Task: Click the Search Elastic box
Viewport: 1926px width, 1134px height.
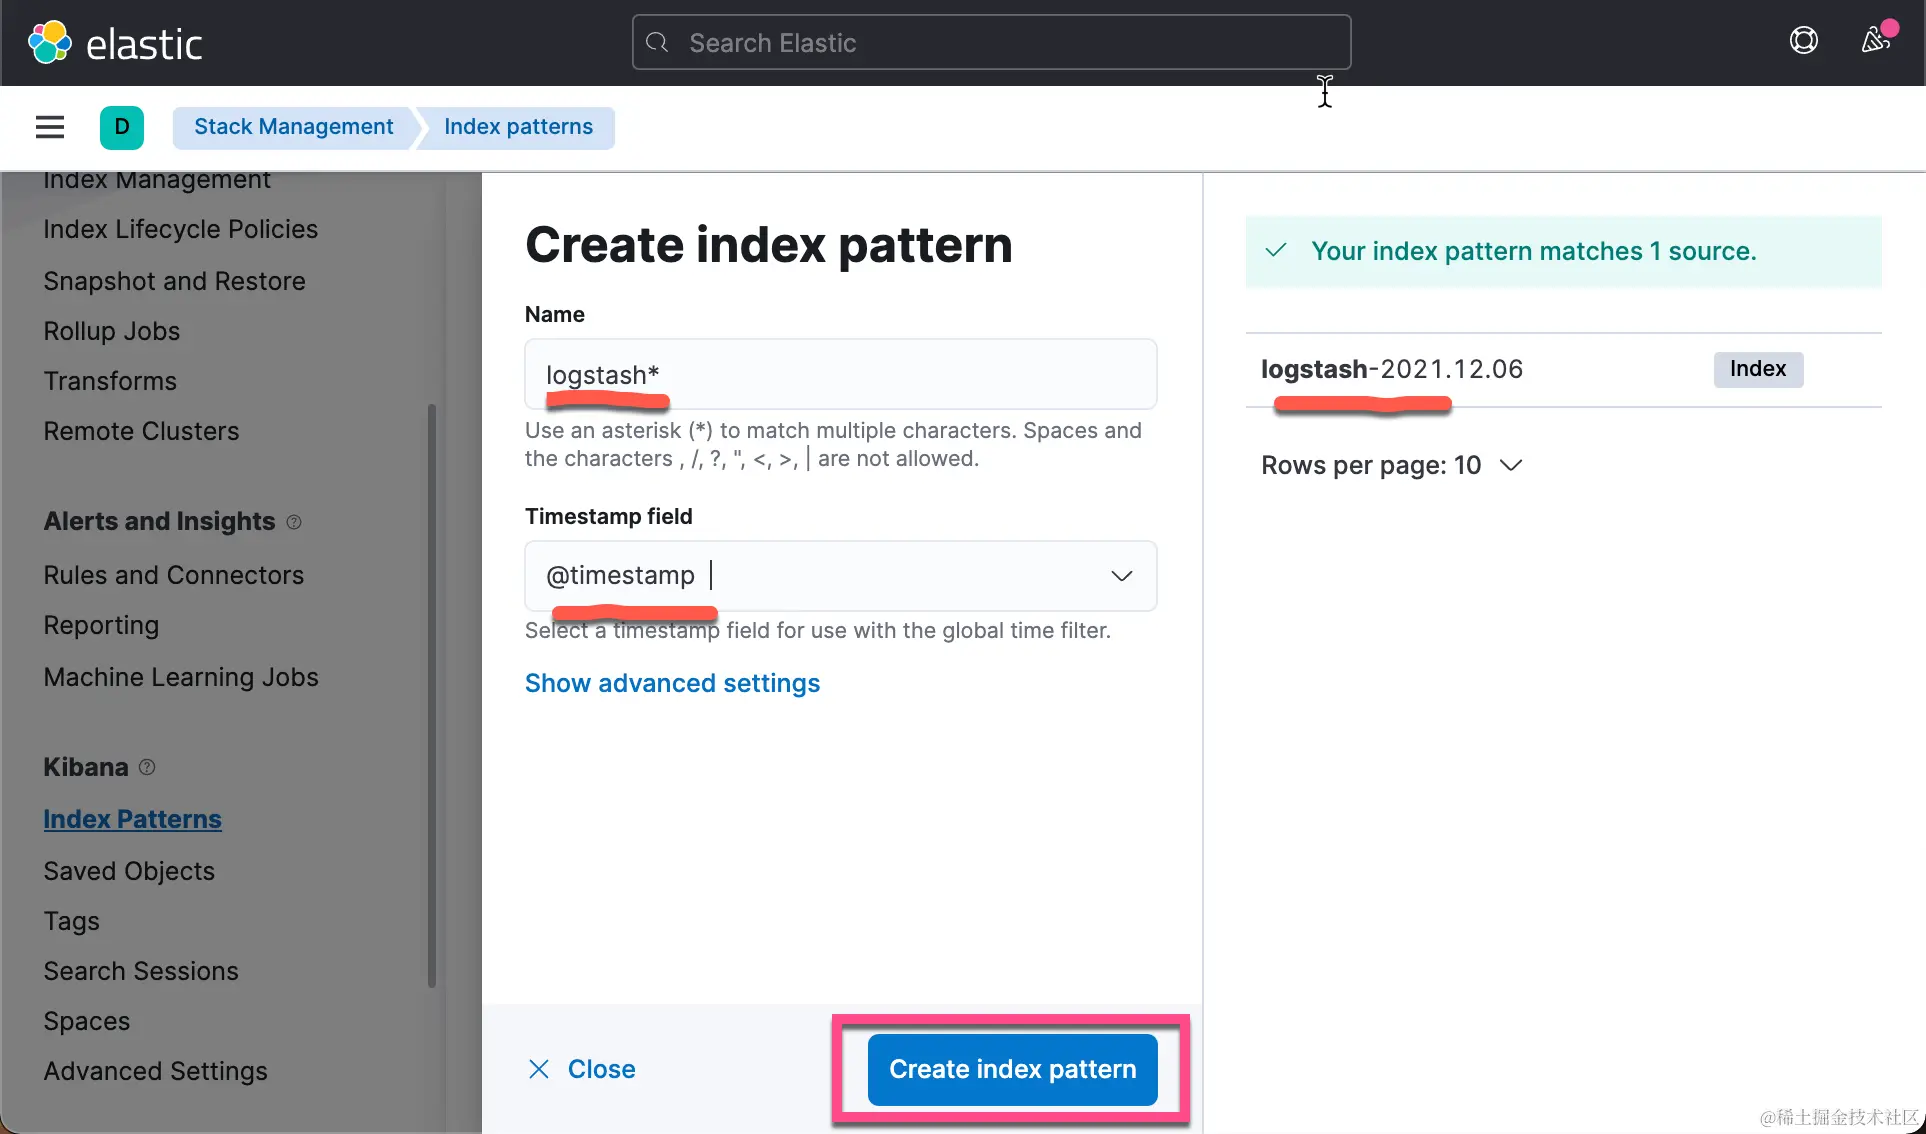Action: pyautogui.click(x=990, y=43)
